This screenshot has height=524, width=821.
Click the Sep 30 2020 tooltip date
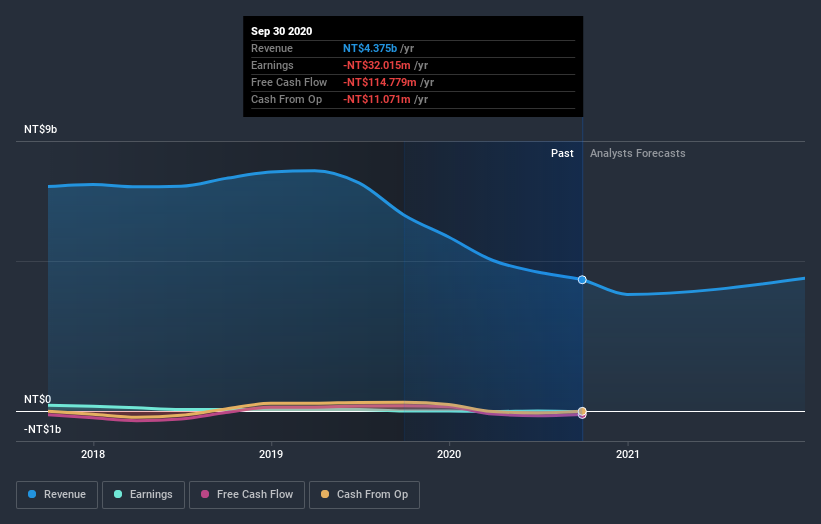[281, 31]
